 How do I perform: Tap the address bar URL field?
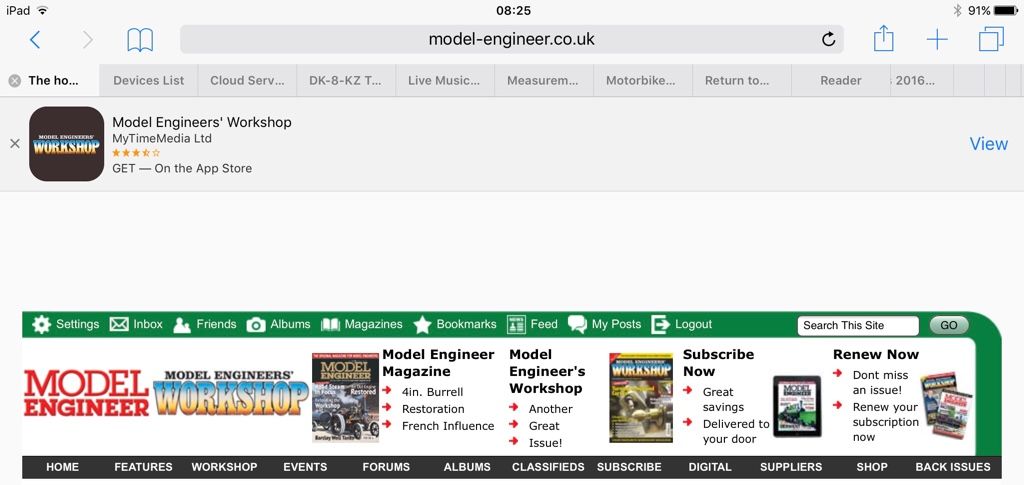[x=511, y=40]
